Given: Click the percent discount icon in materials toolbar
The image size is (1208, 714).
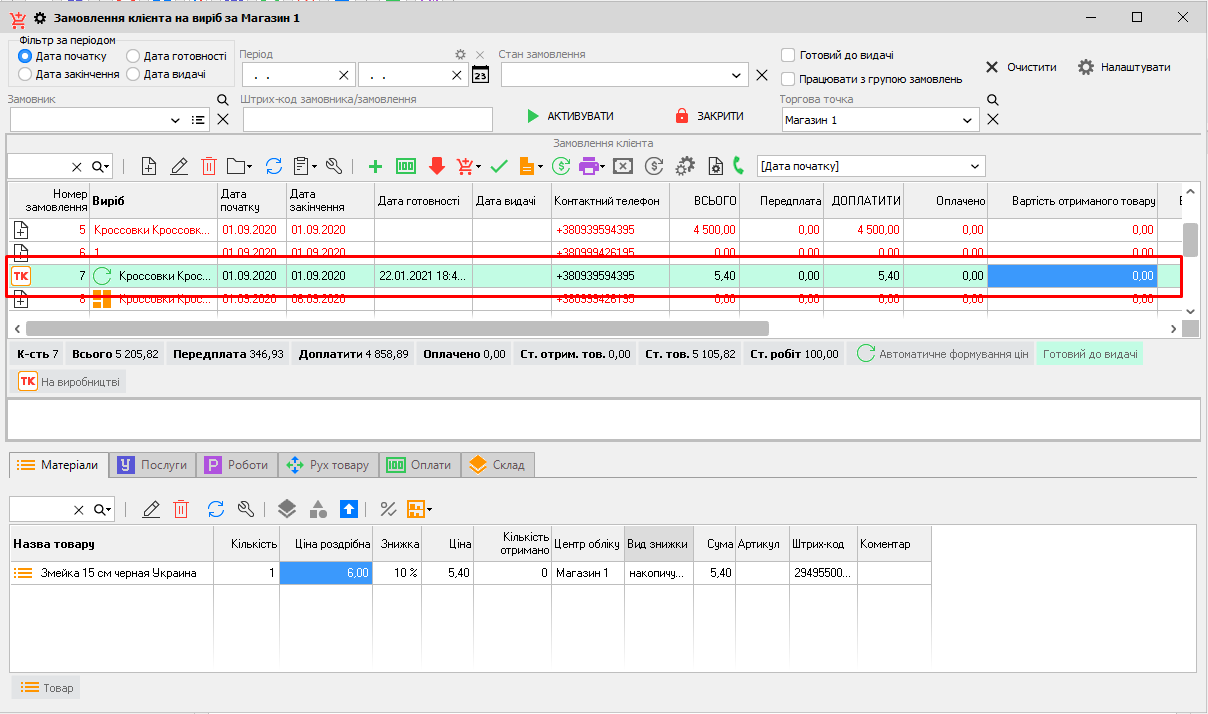Looking at the screenshot, I should 388,509.
